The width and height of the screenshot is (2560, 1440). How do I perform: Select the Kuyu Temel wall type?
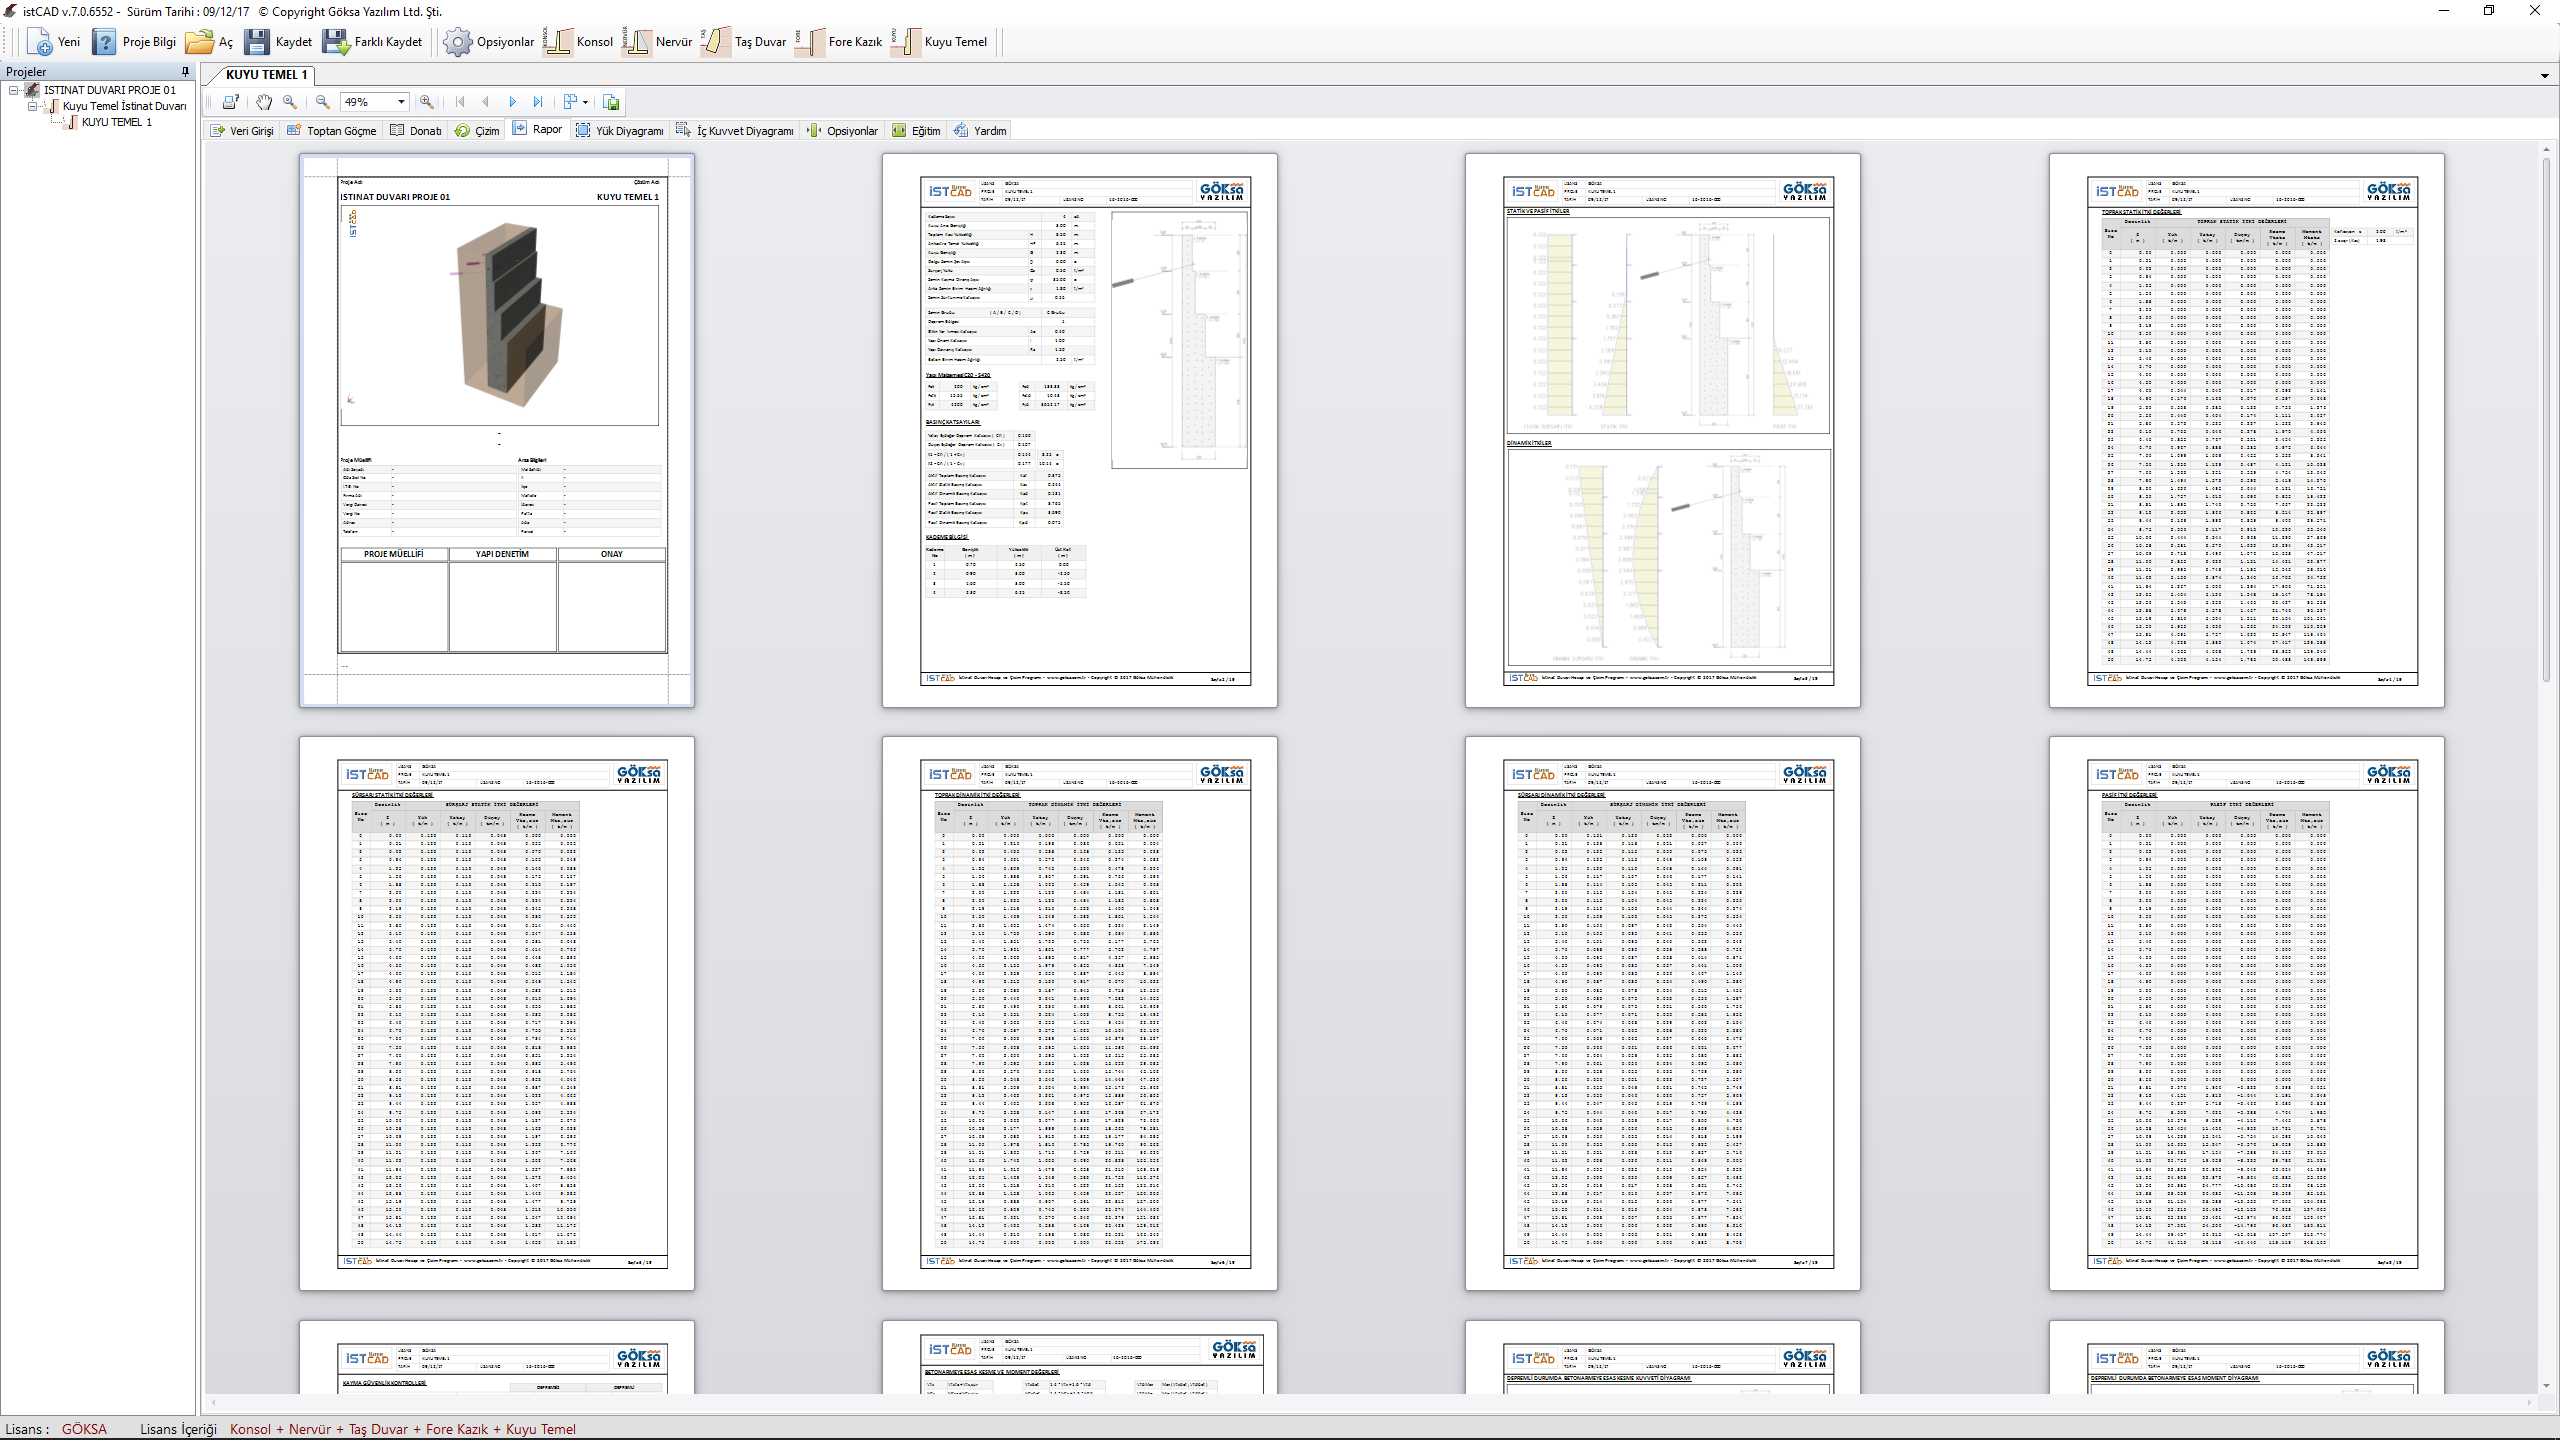point(939,42)
